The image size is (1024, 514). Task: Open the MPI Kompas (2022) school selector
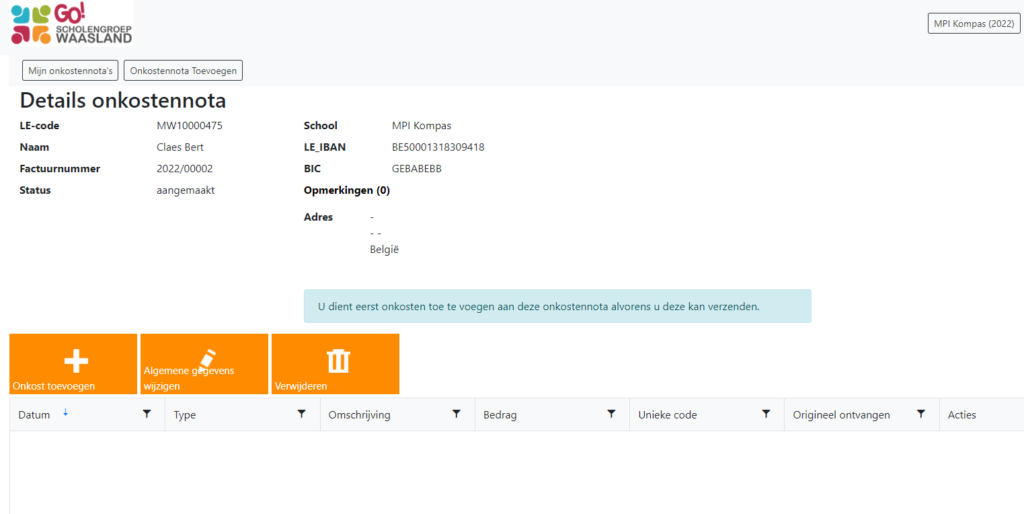pyautogui.click(x=974, y=24)
